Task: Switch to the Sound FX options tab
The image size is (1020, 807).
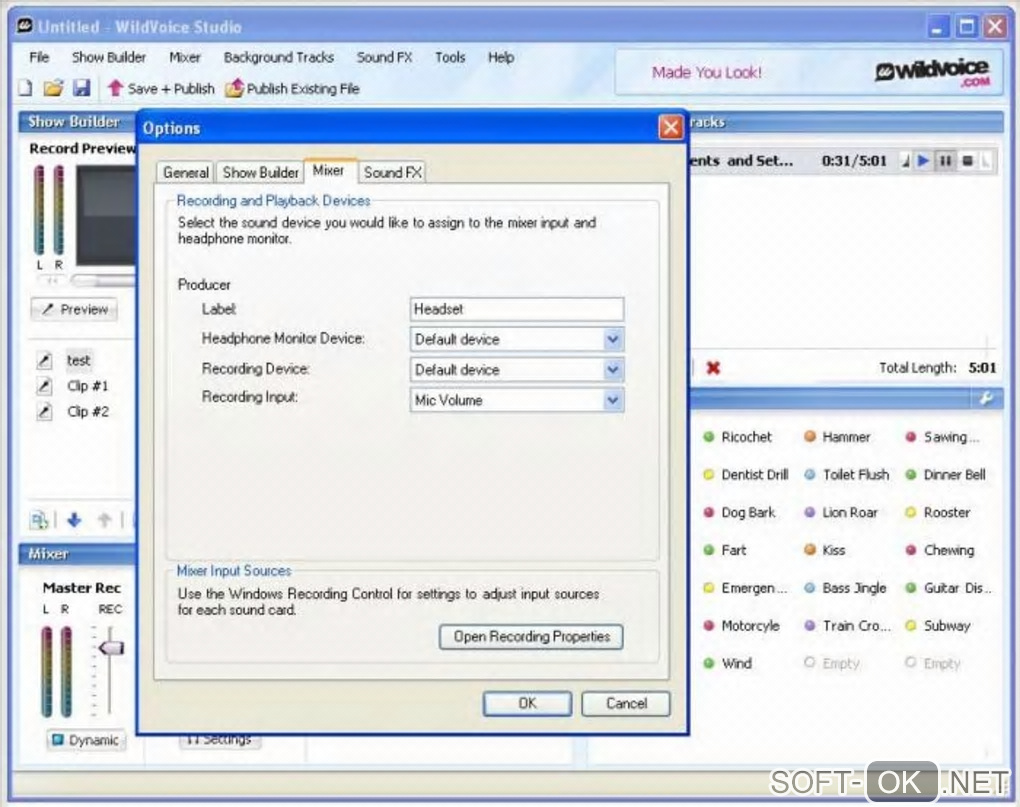Action: [x=392, y=172]
